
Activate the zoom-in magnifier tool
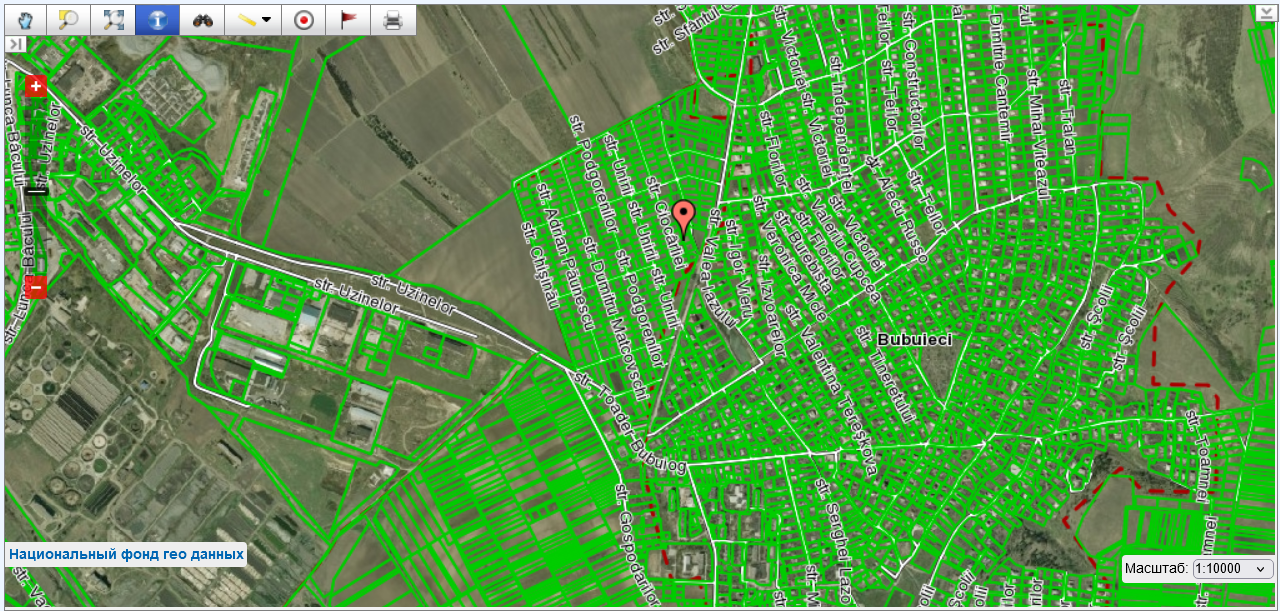tap(69, 20)
